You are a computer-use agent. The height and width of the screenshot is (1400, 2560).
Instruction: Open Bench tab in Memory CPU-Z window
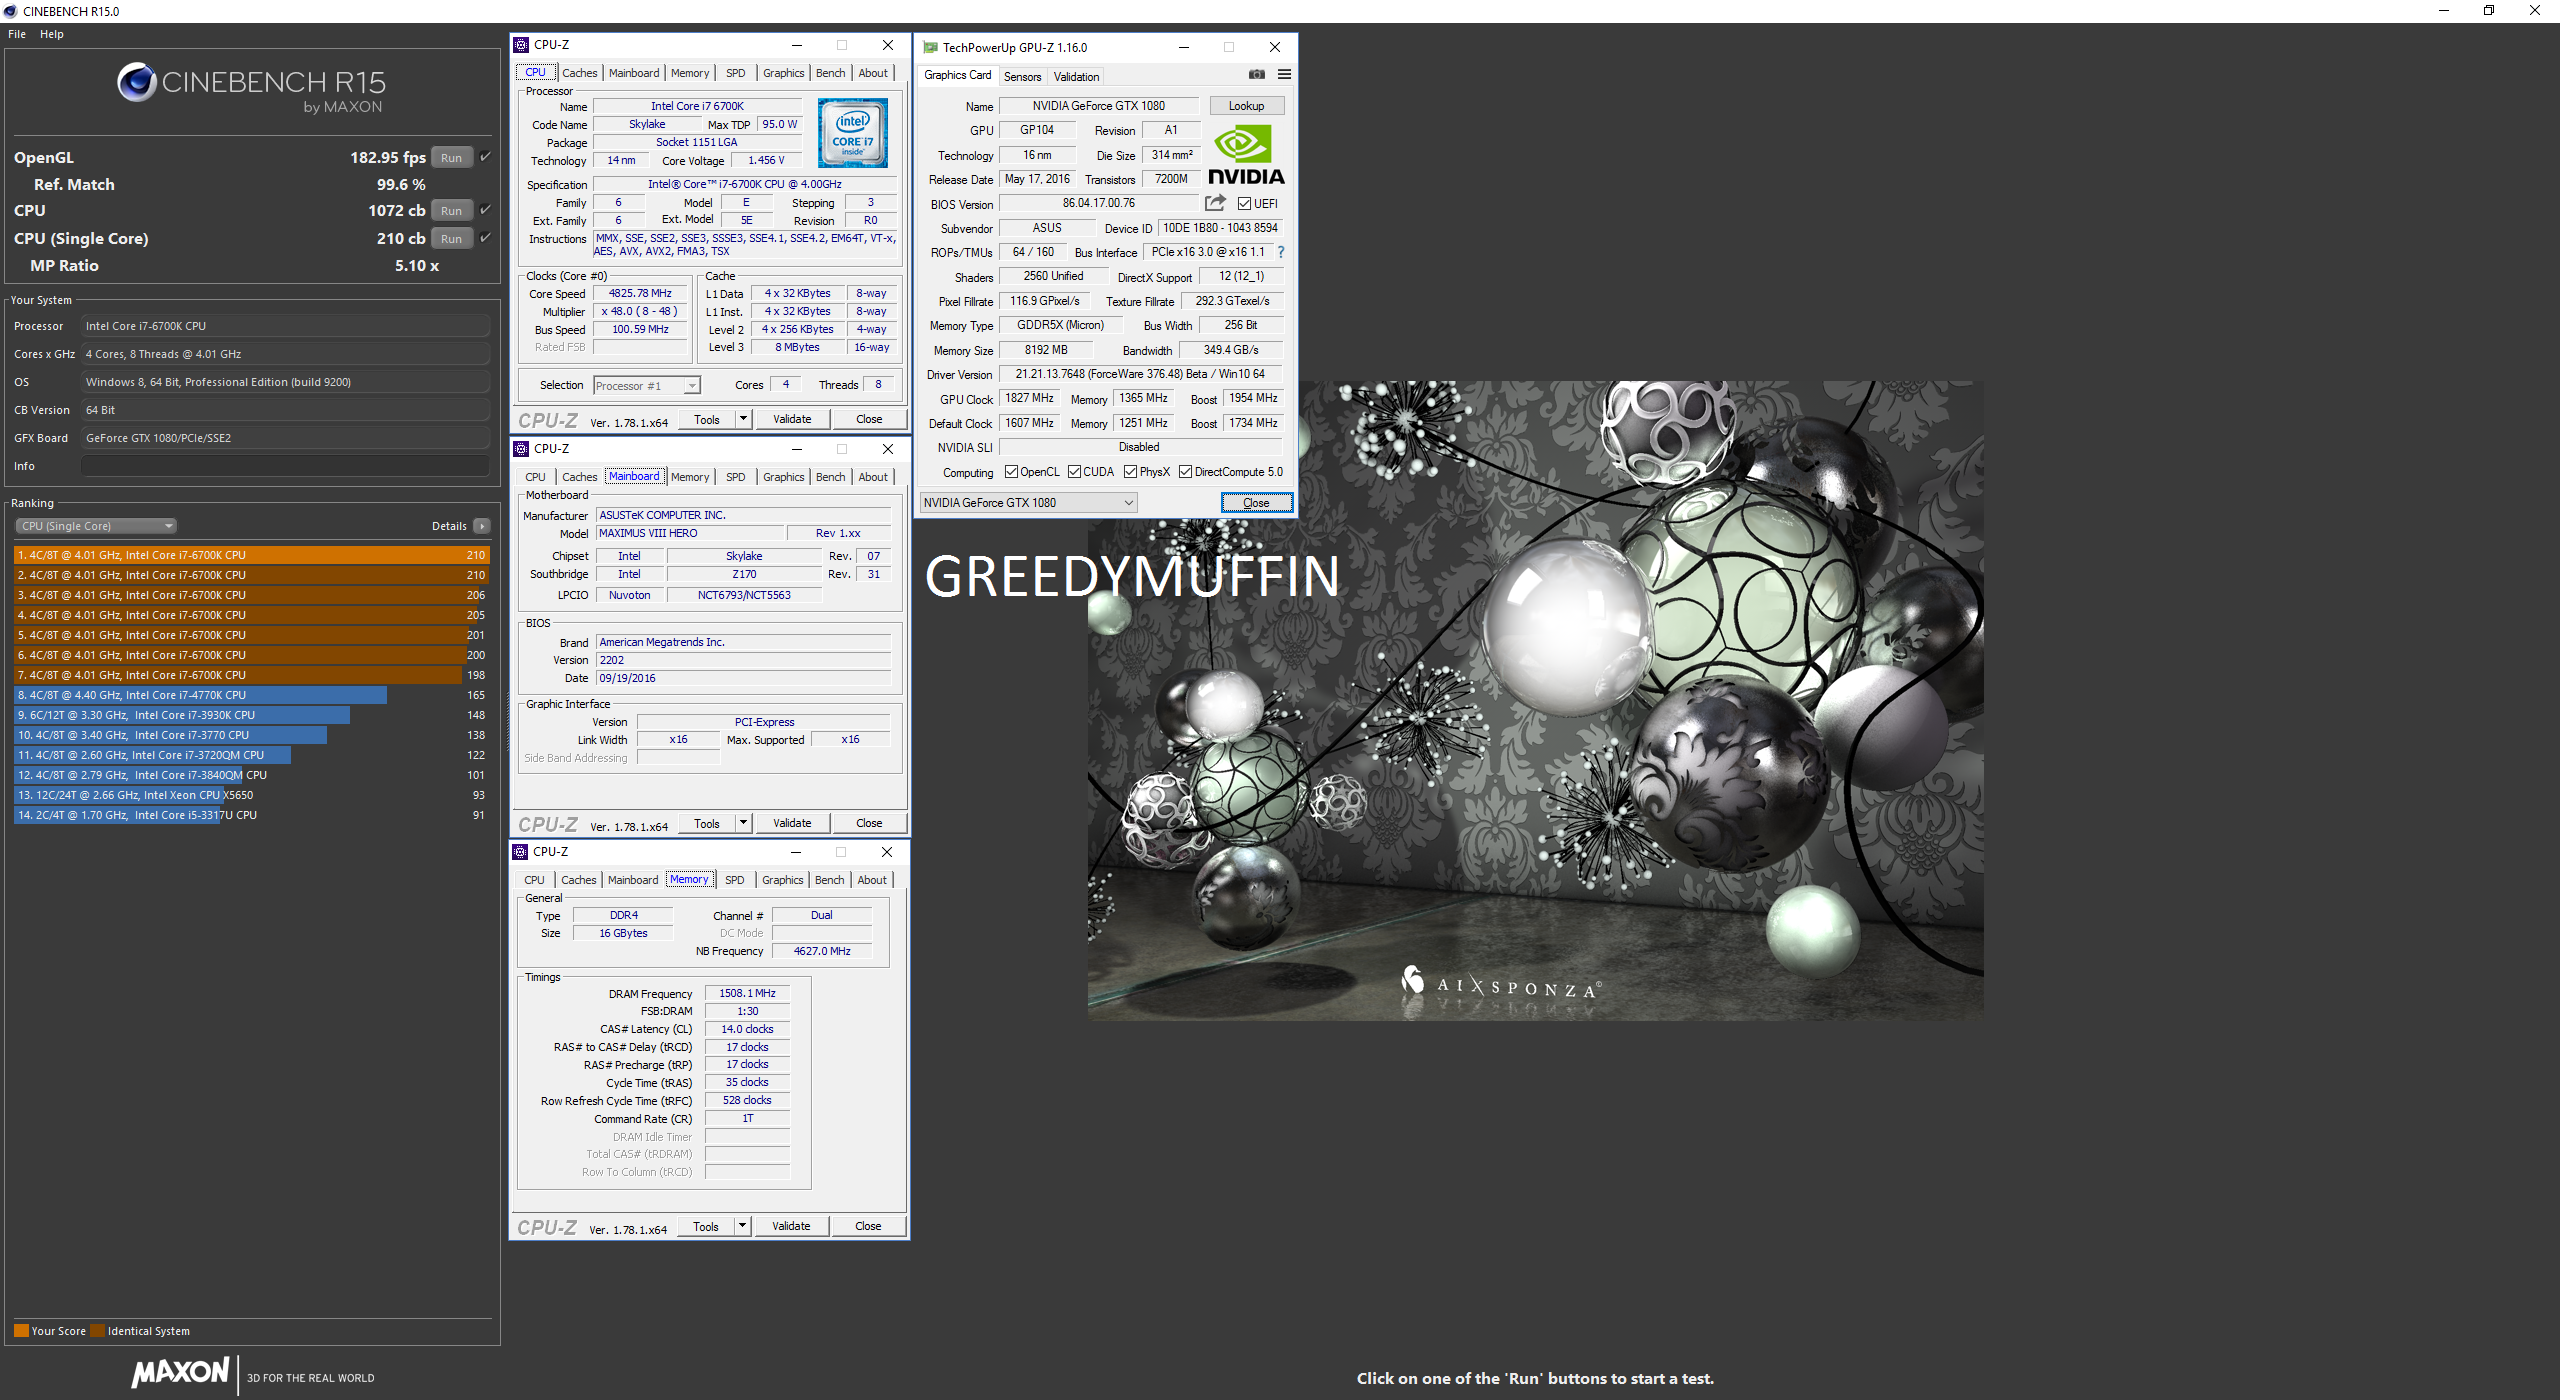(x=829, y=880)
